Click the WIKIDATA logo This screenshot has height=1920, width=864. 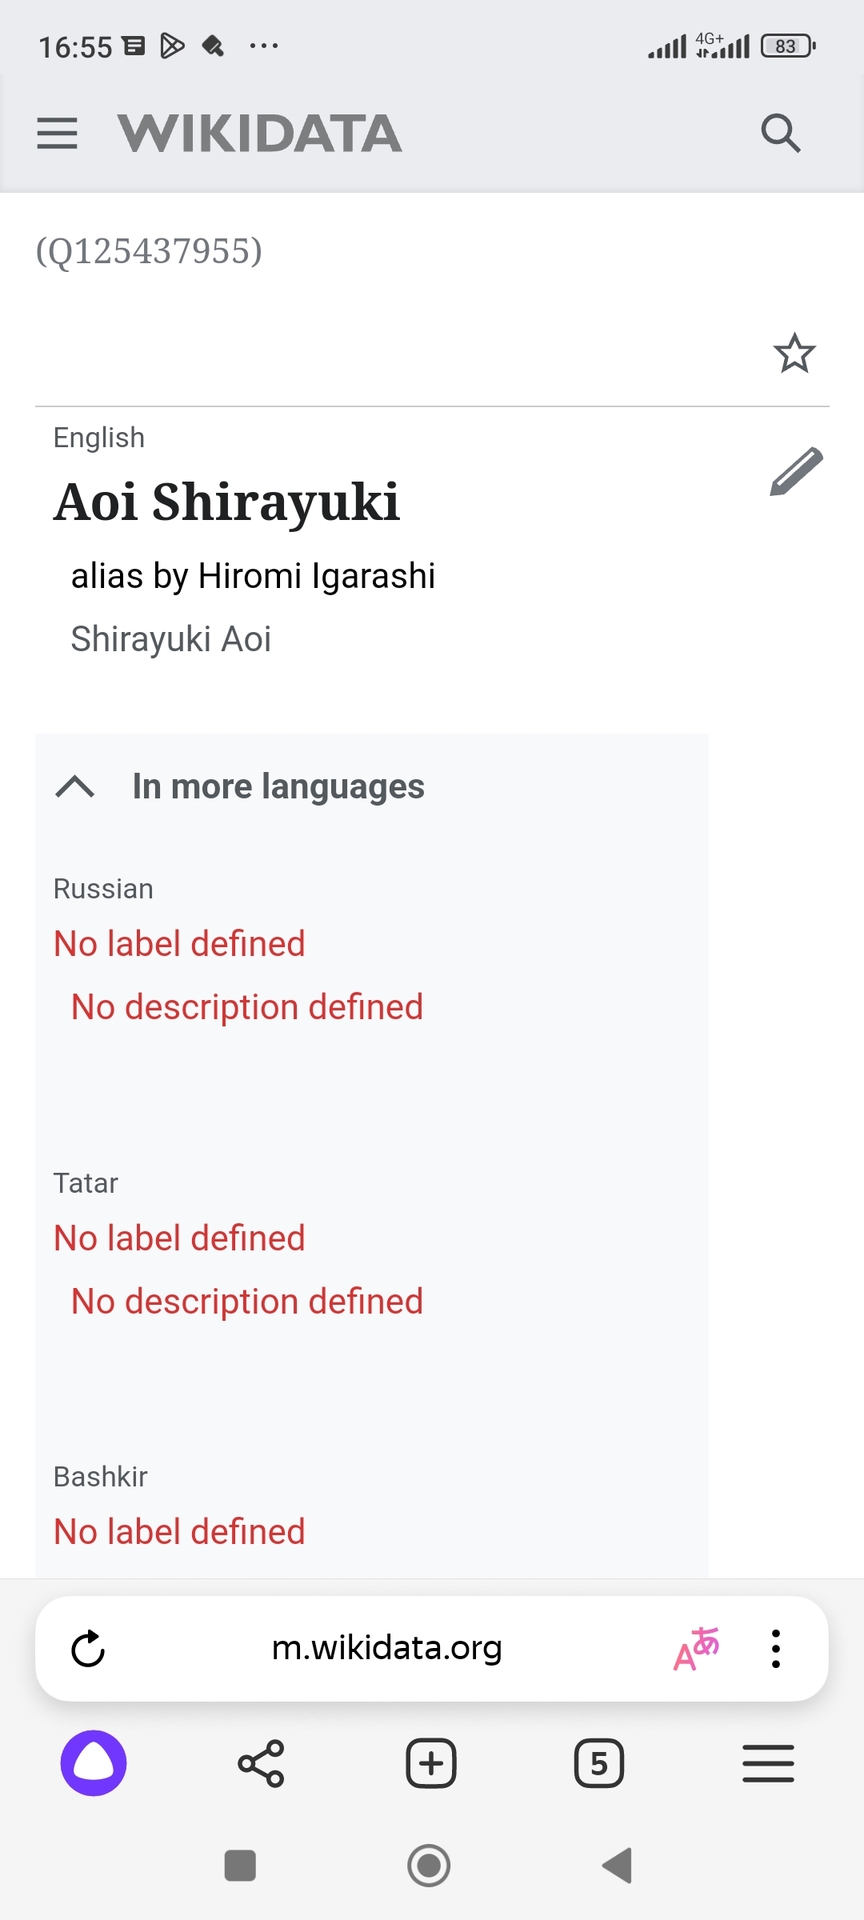click(x=260, y=134)
